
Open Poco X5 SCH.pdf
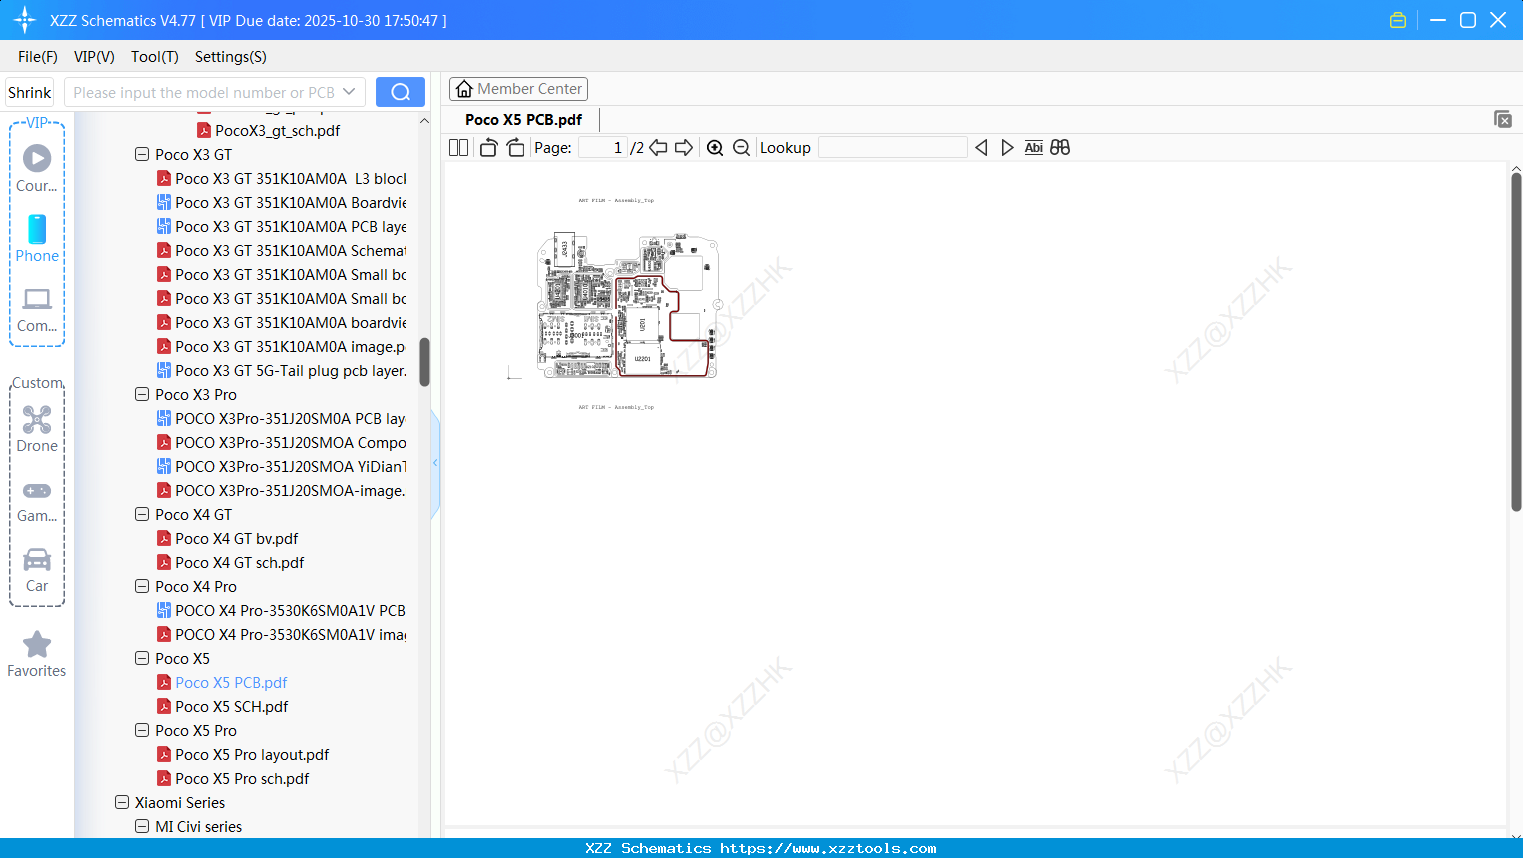pos(231,707)
